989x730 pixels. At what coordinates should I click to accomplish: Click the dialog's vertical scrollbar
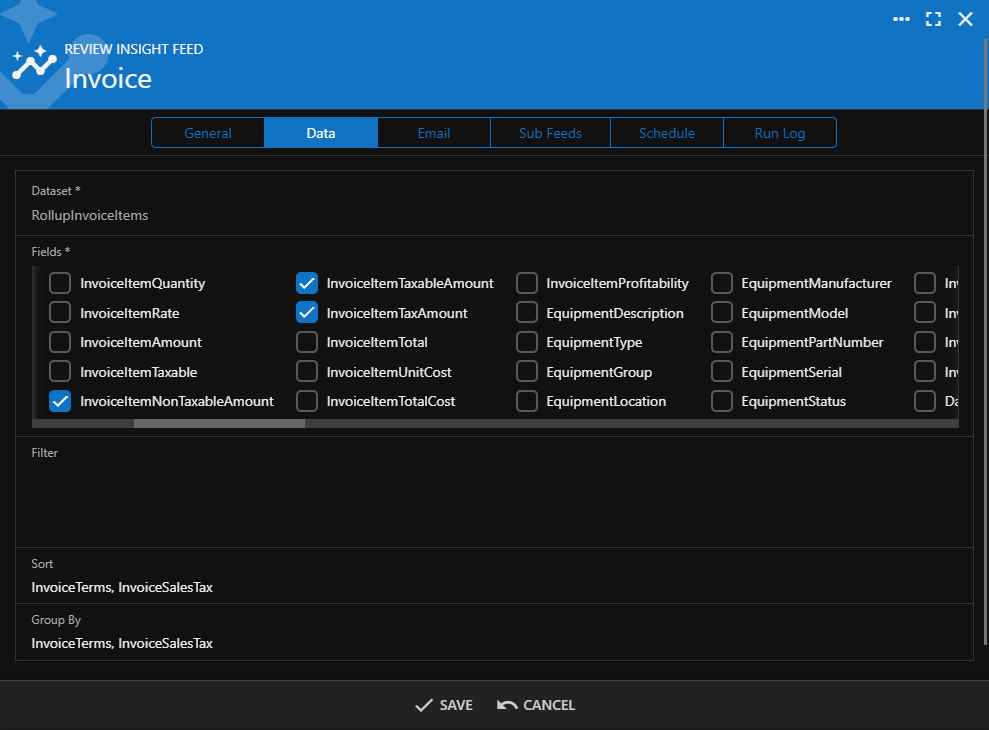pyautogui.click(x=985, y=341)
